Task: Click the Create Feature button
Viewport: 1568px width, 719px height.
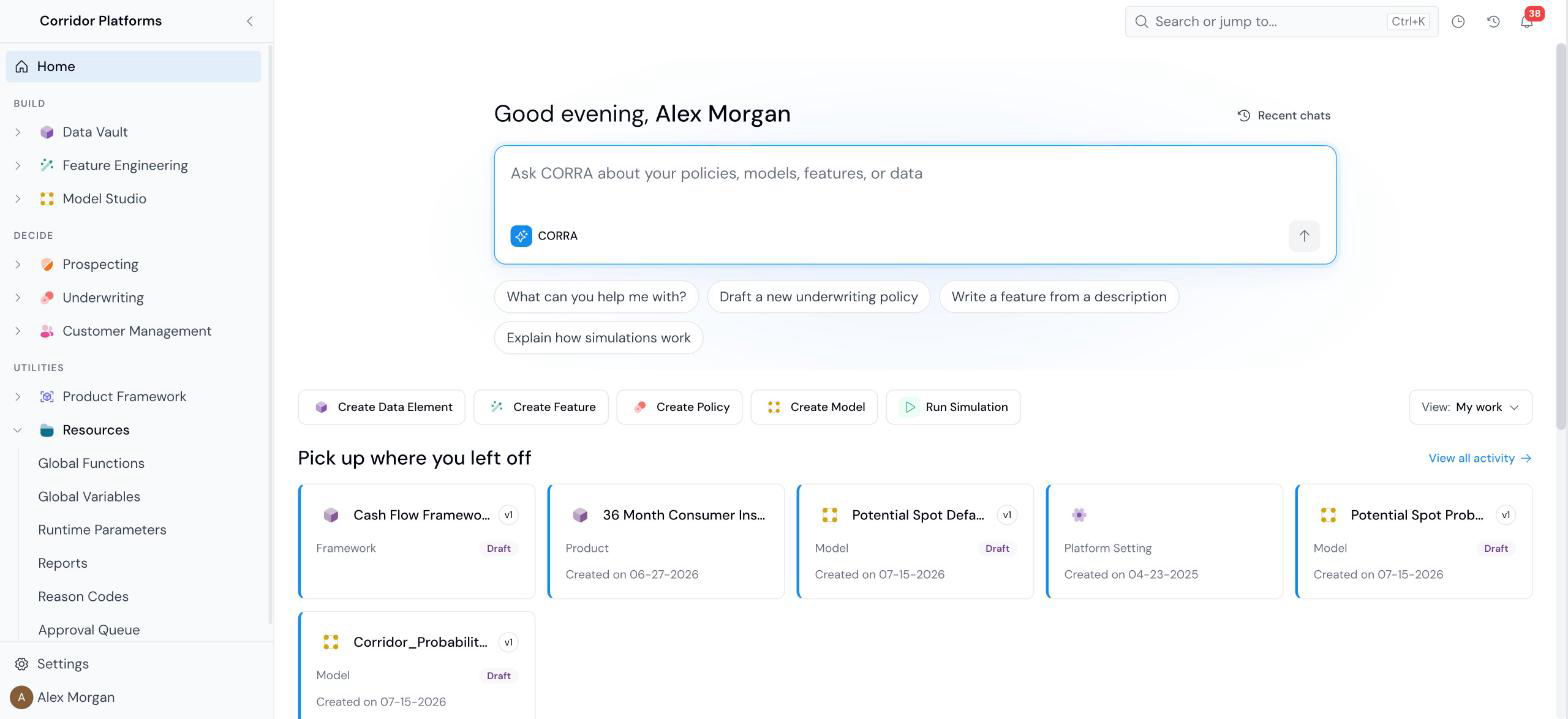Action: [x=541, y=407]
